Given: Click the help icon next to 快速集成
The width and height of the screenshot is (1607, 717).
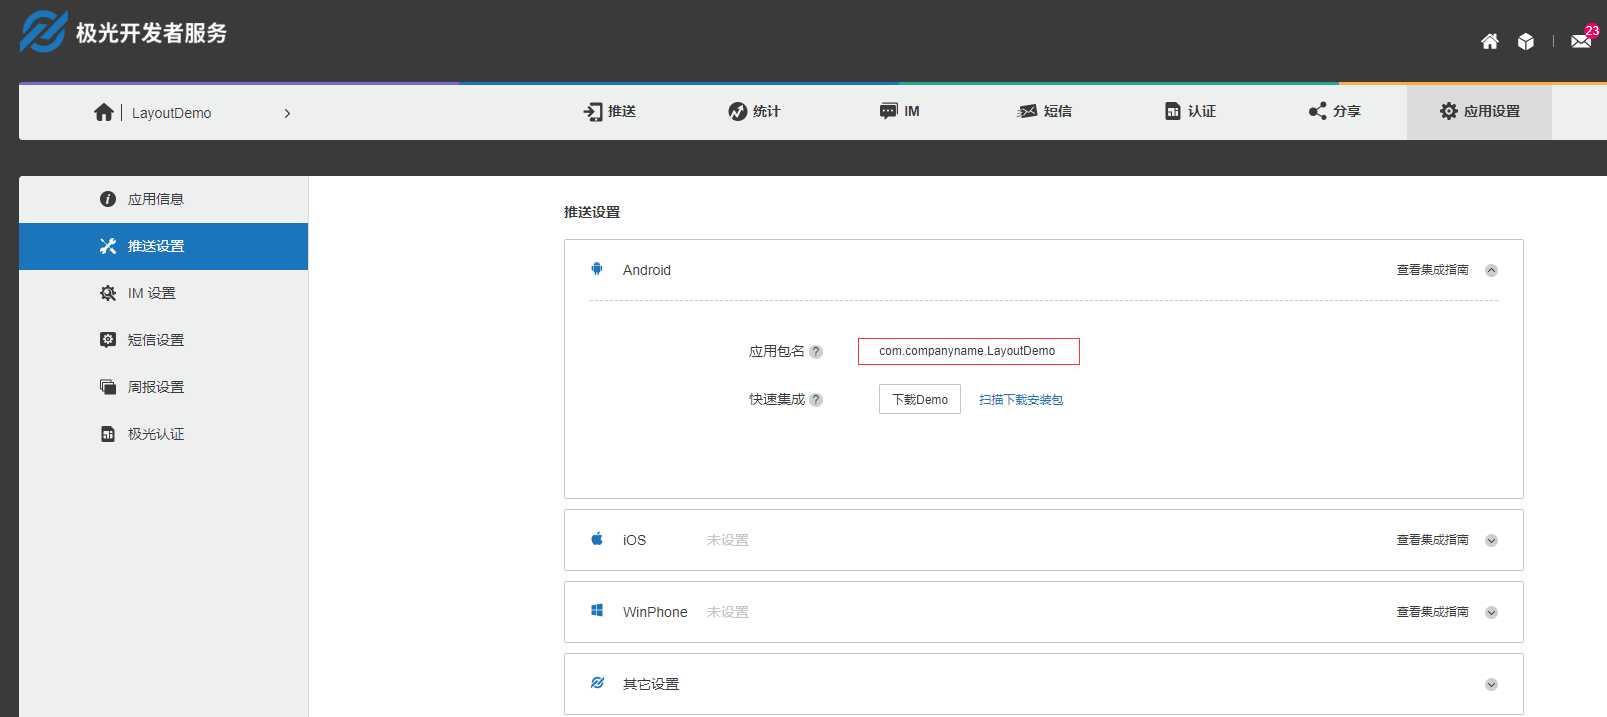Looking at the screenshot, I should click(x=816, y=400).
